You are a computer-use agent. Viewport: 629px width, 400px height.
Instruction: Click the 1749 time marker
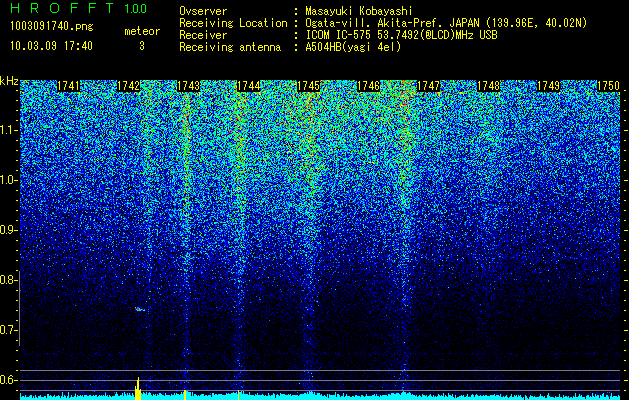pyautogui.click(x=548, y=86)
